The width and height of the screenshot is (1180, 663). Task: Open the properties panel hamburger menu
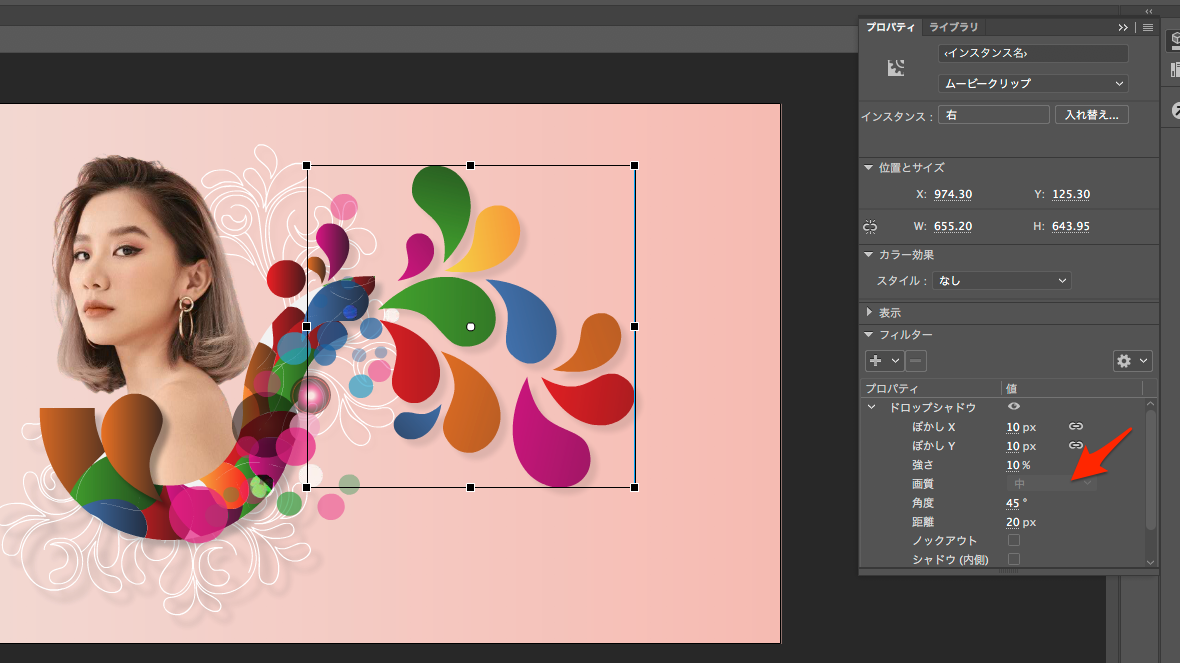(1148, 27)
